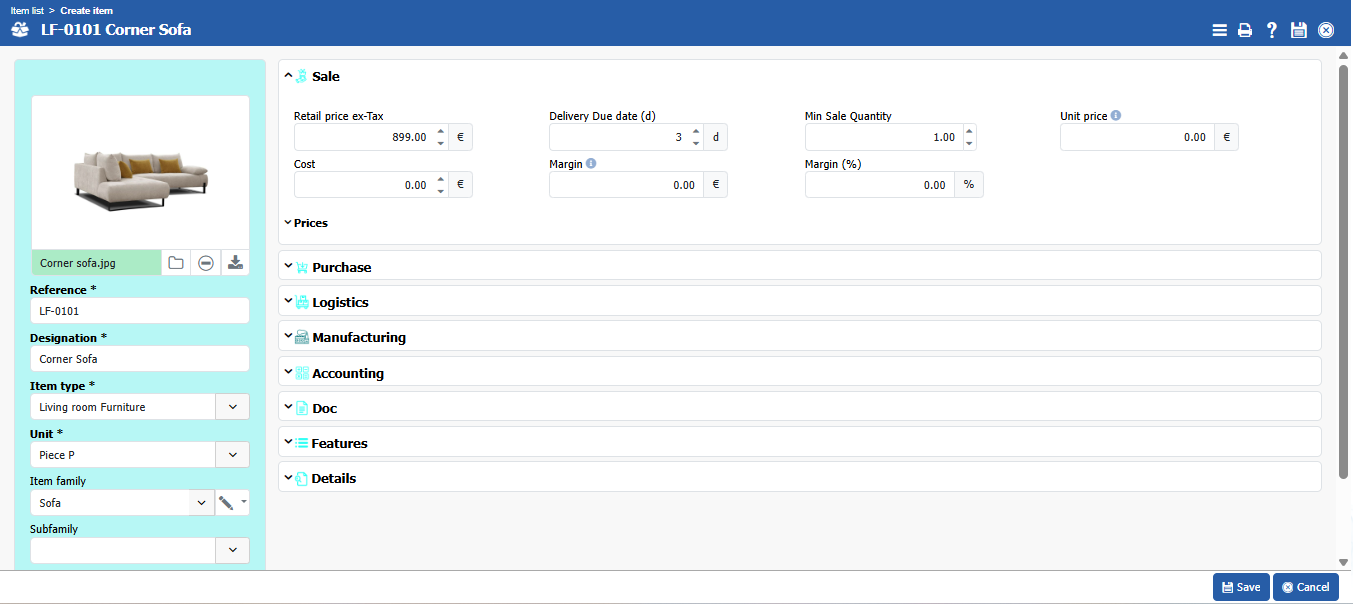Image resolution: width=1353 pixels, height=604 pixels.
Task: Remove the Corner sofa.jpg image
Action: click(205, 263)
